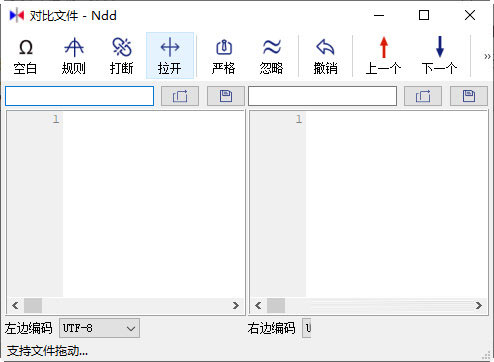Image resolution: width=494 pixels, height=362 pixels.
Task: Click the 左边编码 label
Action: tap(29, 328)
